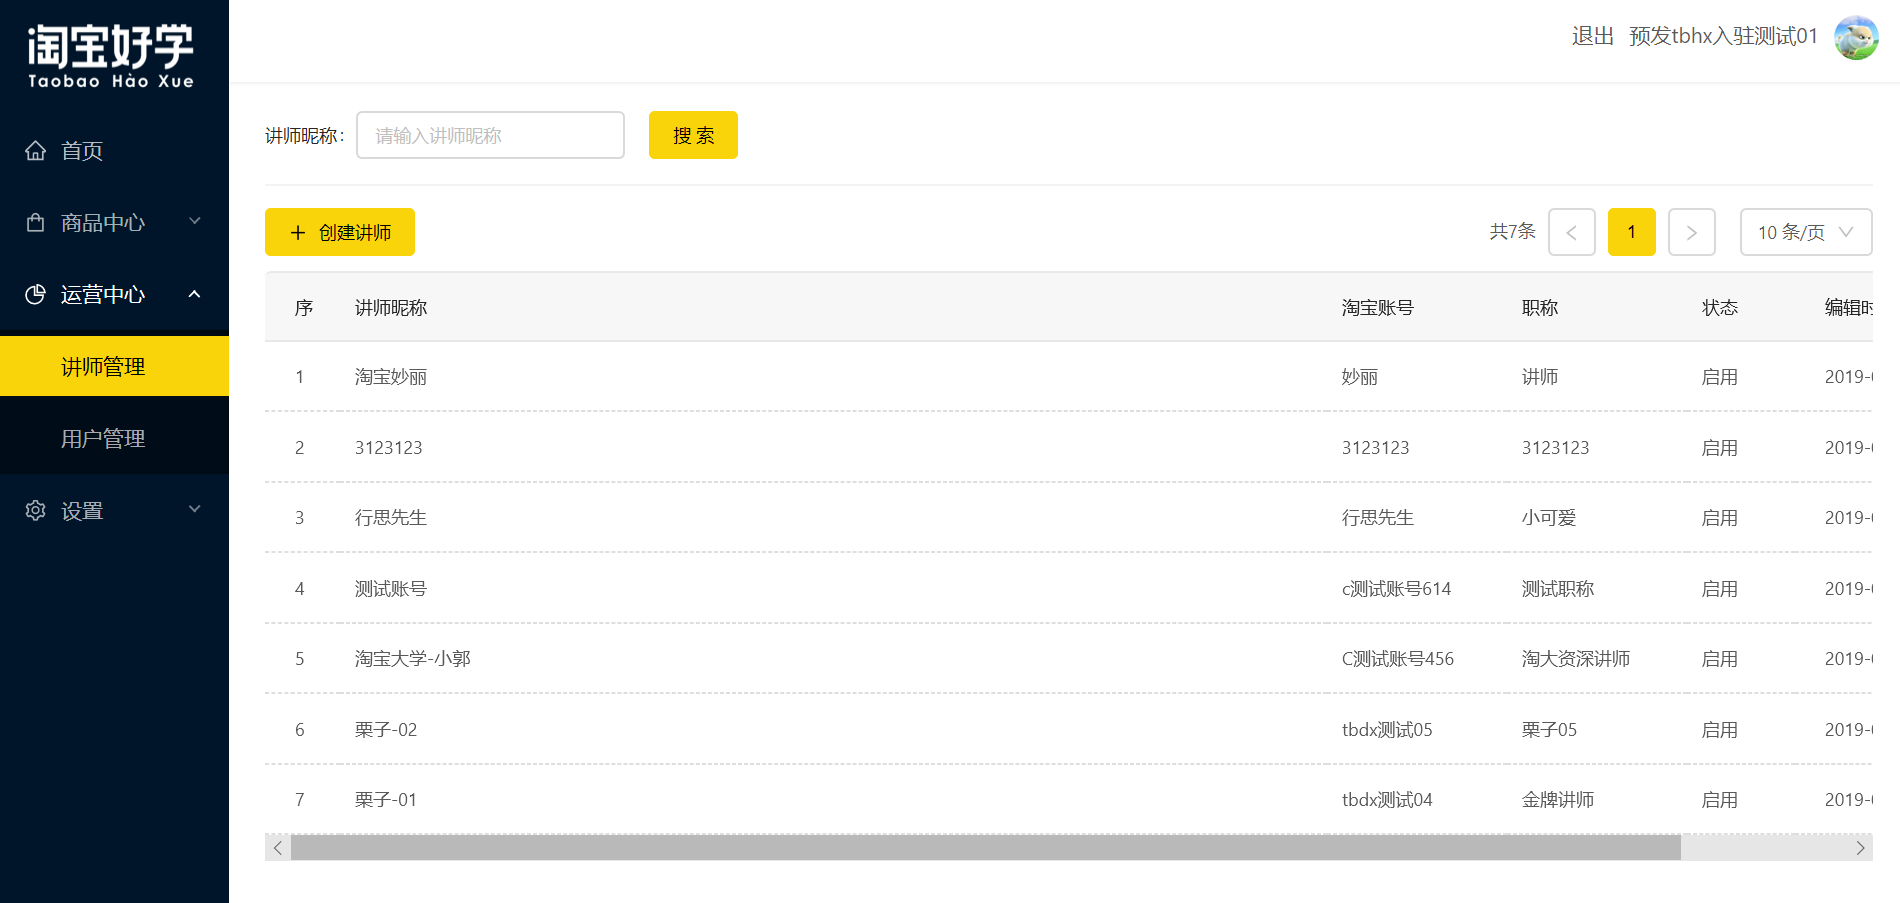Click 启用 status in 栗子-01 row

[1720, 800]
